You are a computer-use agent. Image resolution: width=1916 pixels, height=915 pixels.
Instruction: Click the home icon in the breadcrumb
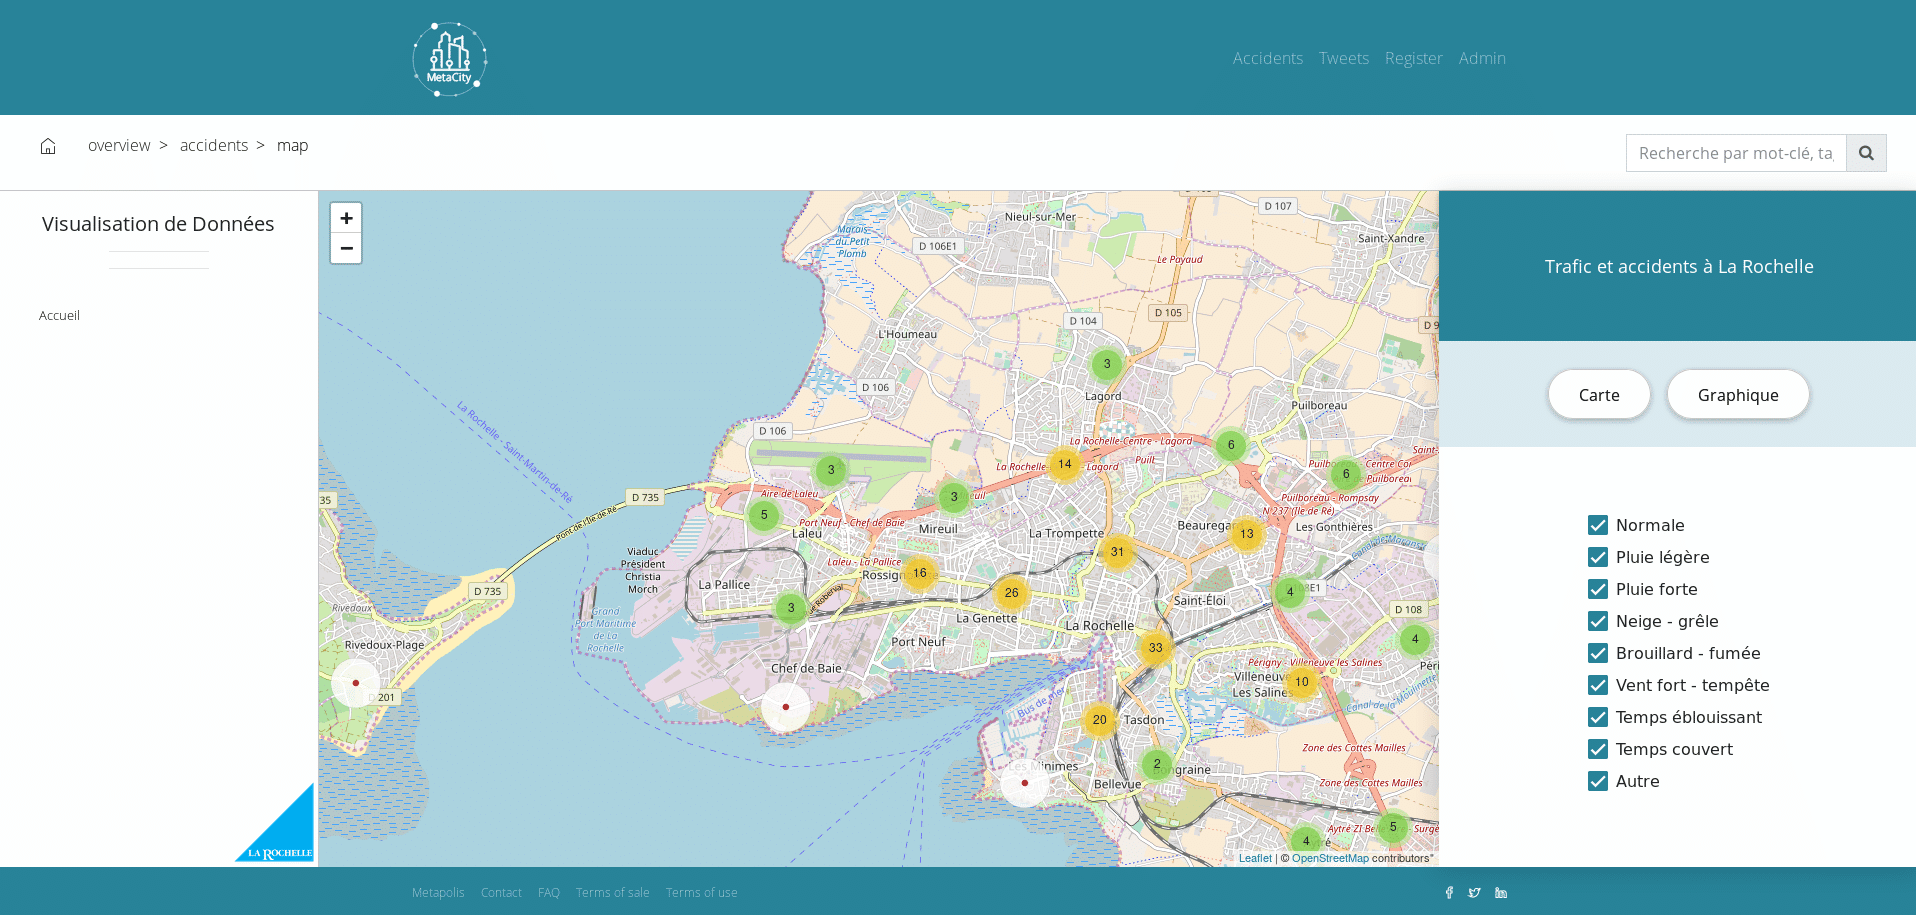click(48, 145)
